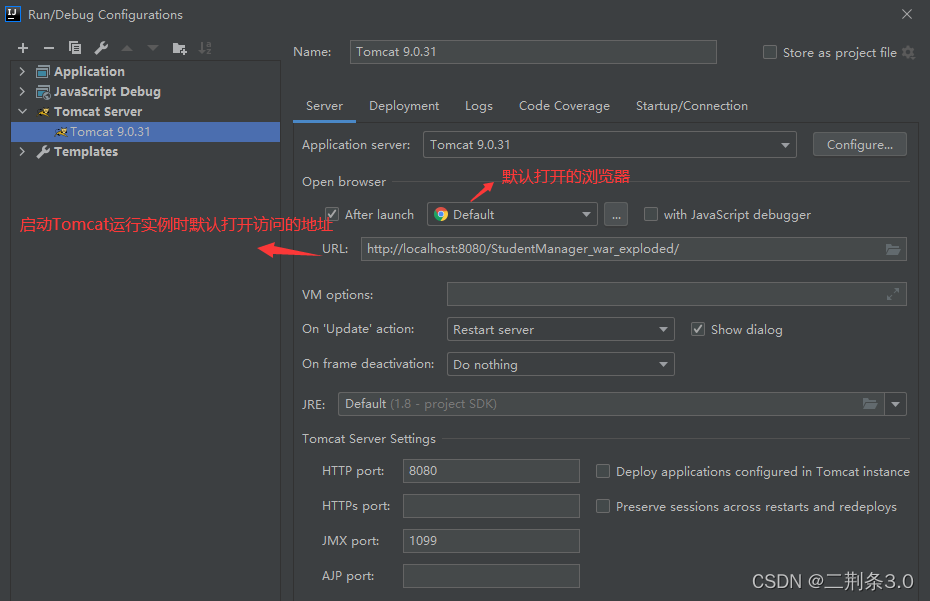Image resolution: width=930 pixels, height=601 pixels.
Task: Add a new configuration with plus icon
Action: pos(23,48)
